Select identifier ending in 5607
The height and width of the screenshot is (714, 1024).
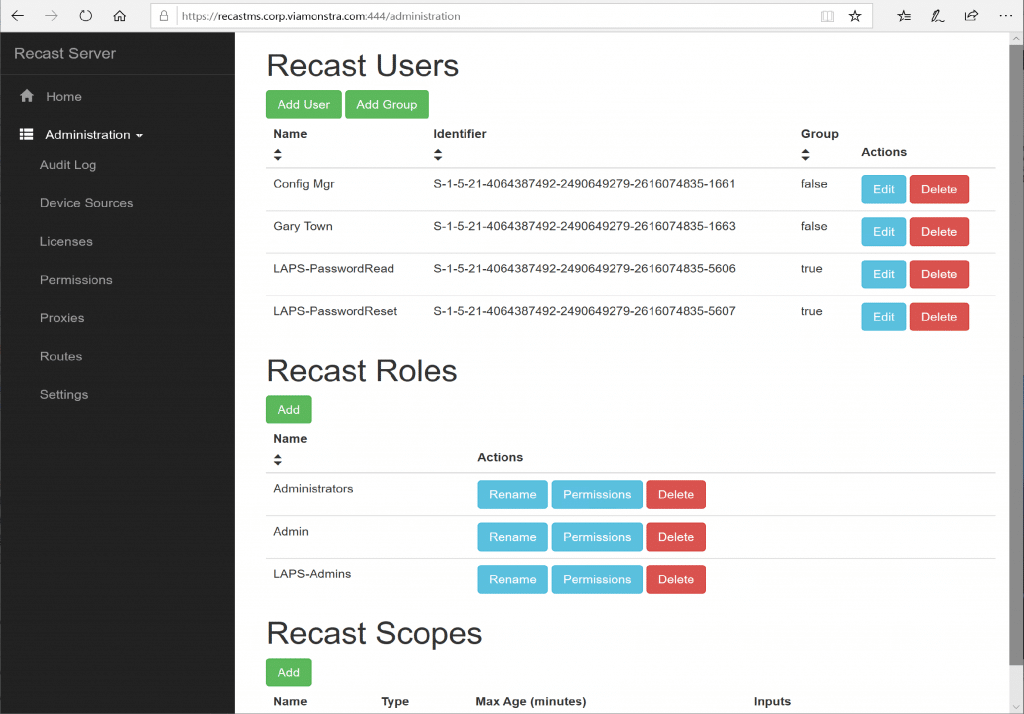pos(584,312)
